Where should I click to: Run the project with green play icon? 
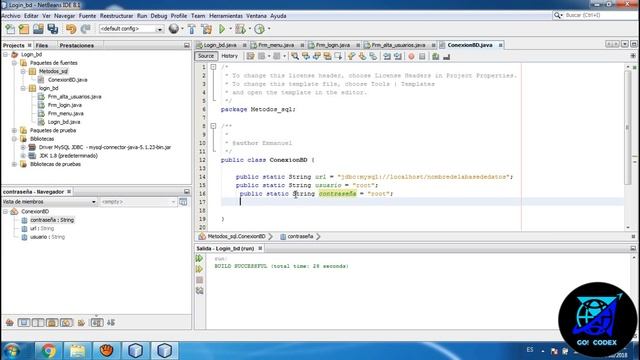tap(222, 29)
